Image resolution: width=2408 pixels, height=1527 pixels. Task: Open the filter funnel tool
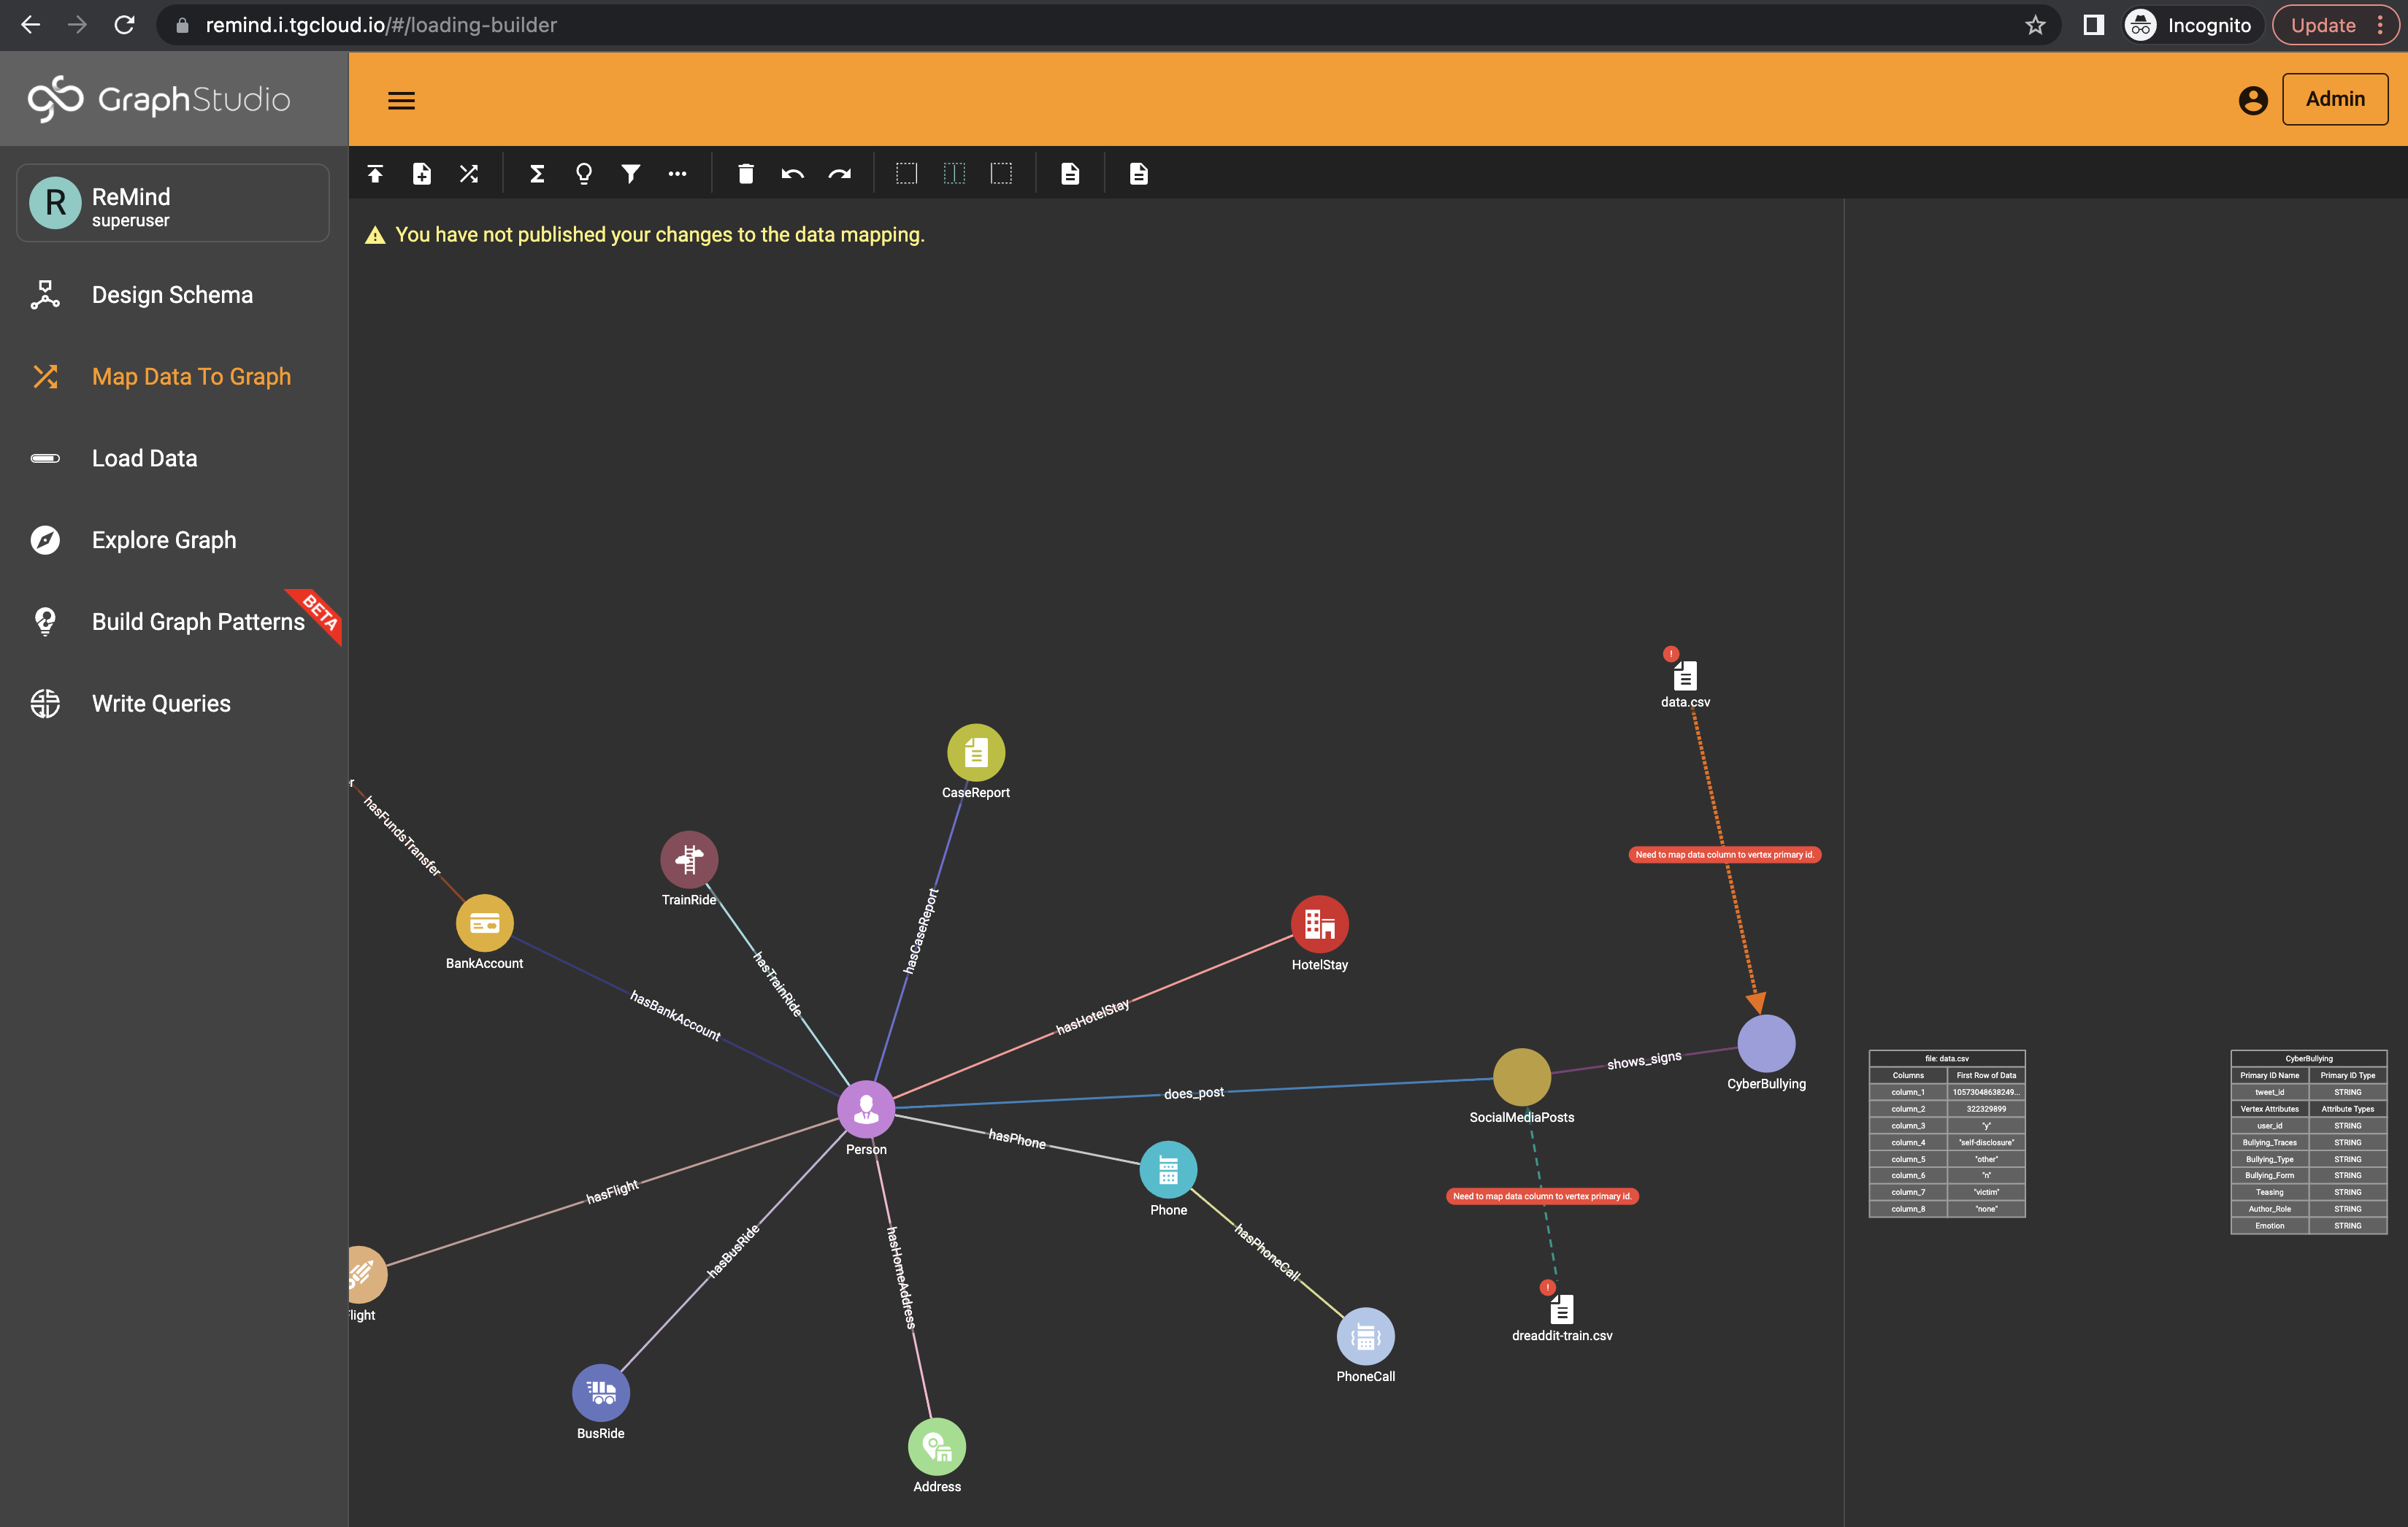(x=631, y=174)
